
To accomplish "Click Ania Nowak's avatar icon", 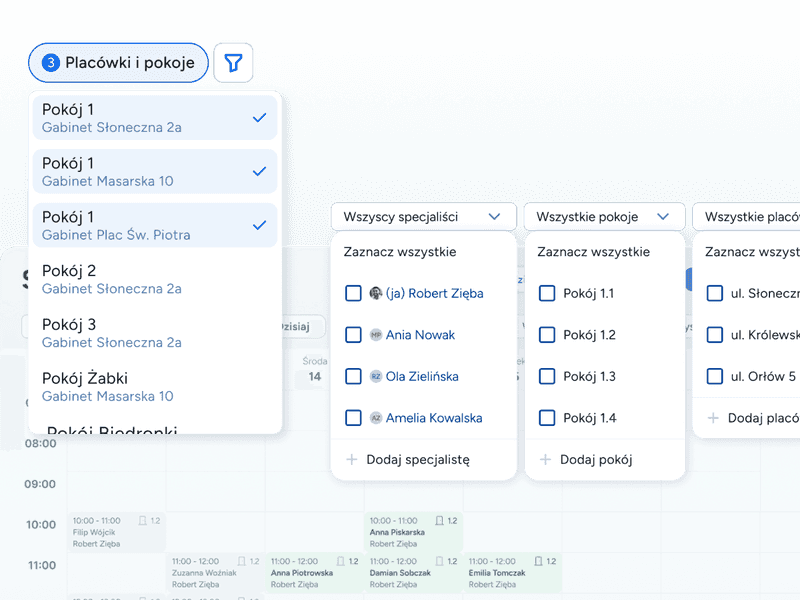I will click(376, 335).
